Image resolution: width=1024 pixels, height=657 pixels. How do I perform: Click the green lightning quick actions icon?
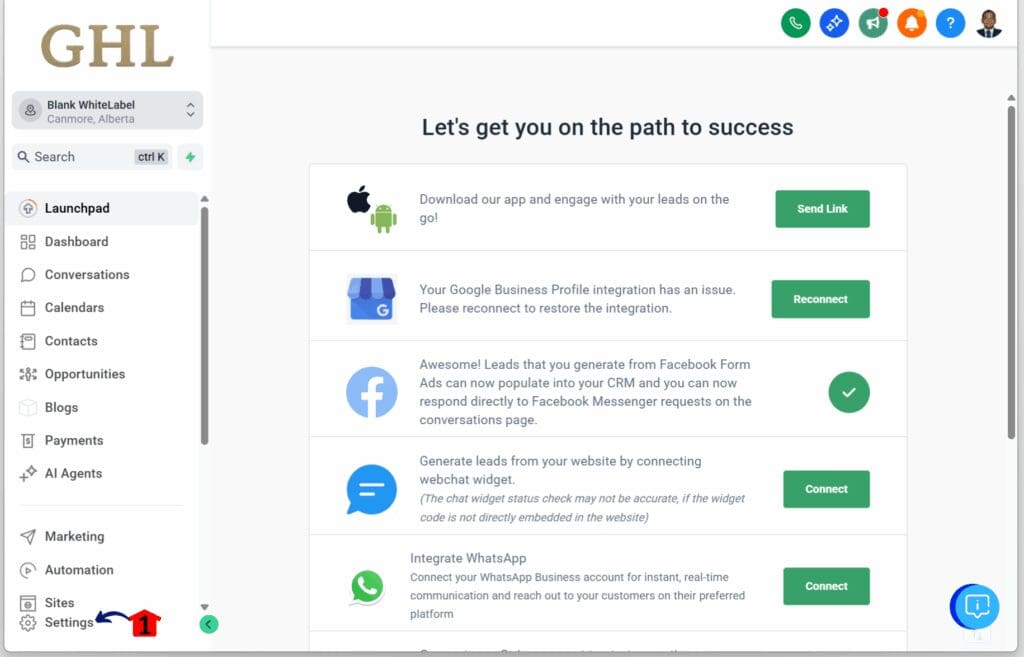tap(190, 157)
